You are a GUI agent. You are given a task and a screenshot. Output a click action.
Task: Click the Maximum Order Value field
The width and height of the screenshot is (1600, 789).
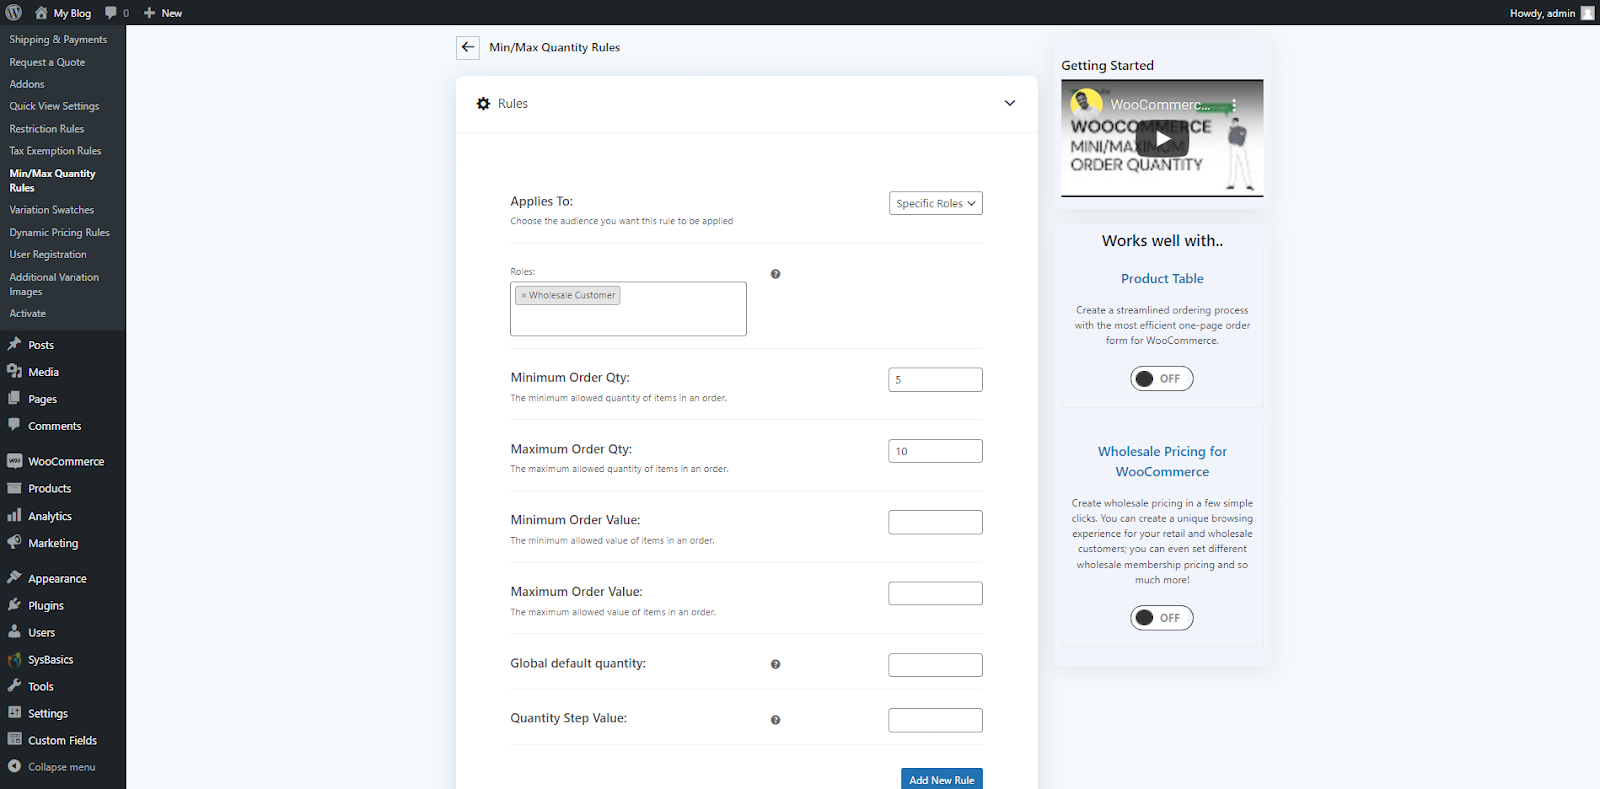(x=936, y=593)
